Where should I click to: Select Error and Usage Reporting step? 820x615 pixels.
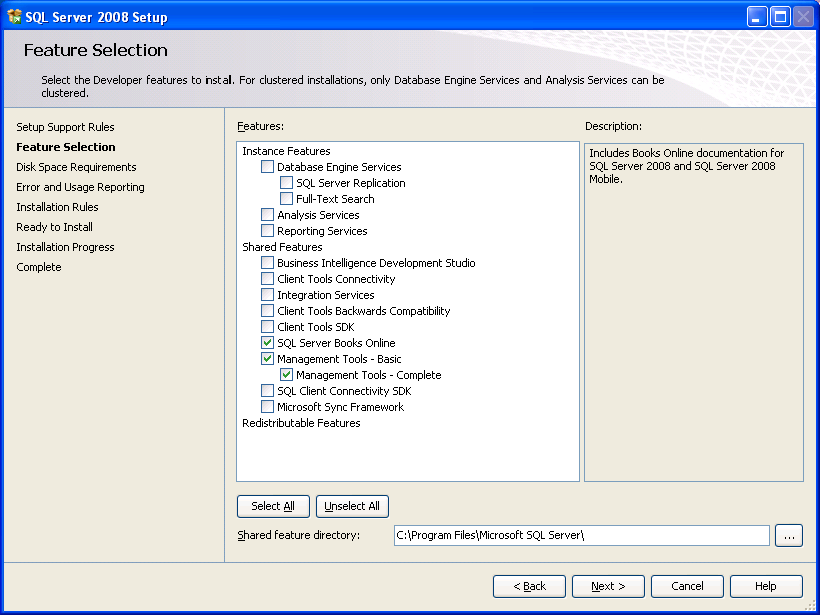[x=81, y=187]
